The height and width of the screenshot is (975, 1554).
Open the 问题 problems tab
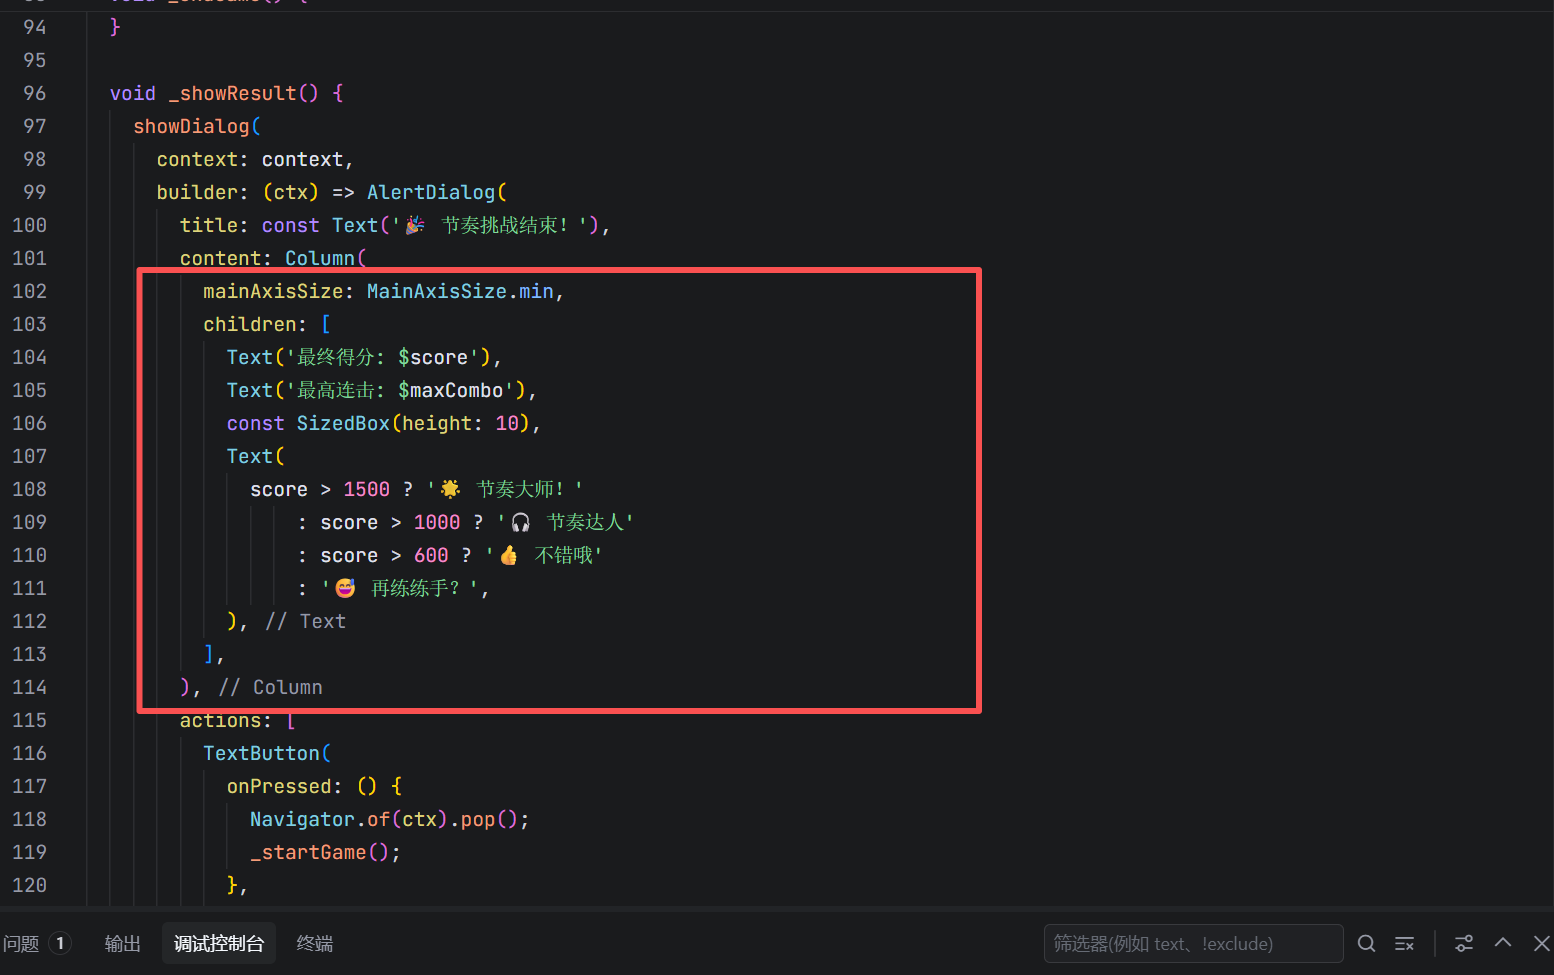point(21,943)
